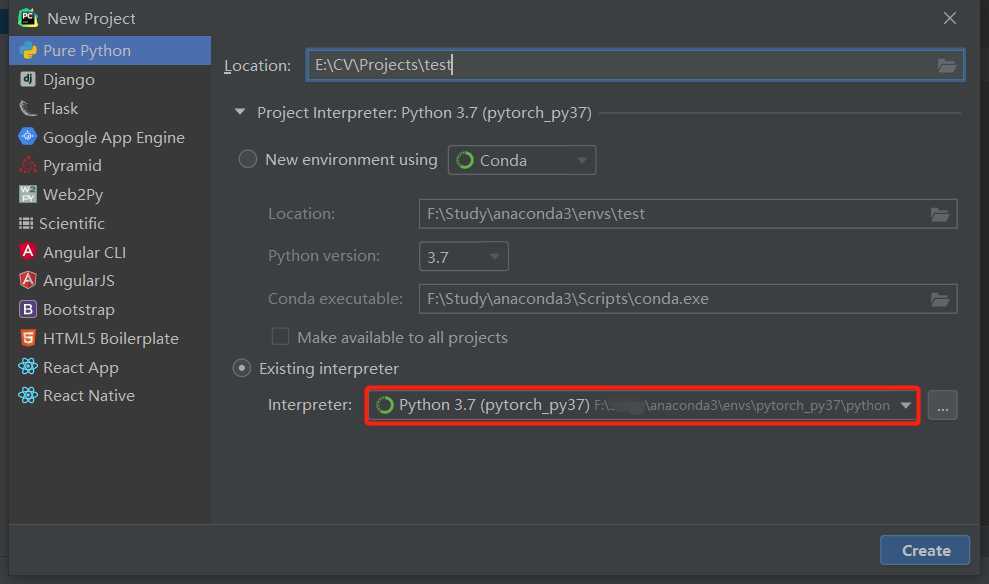
Task: Click environment location field F:\Study\anaconda3\envs\test
Action: point(688,214)
